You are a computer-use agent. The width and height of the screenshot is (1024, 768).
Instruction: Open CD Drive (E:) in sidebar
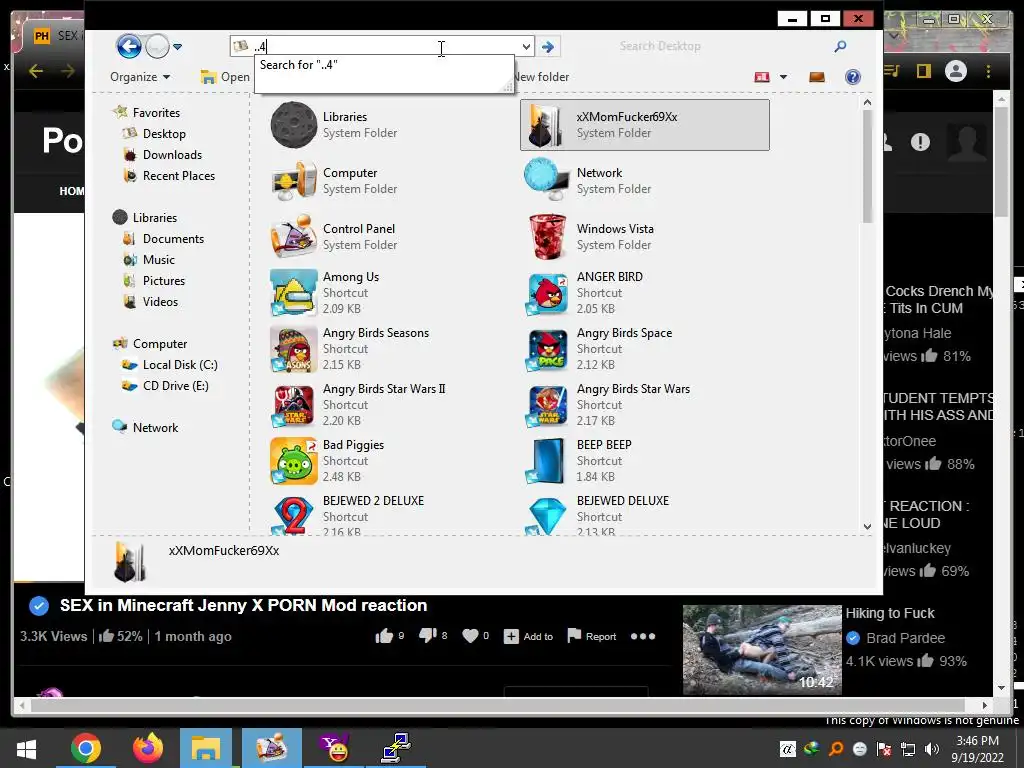click(x=175, y=386)
